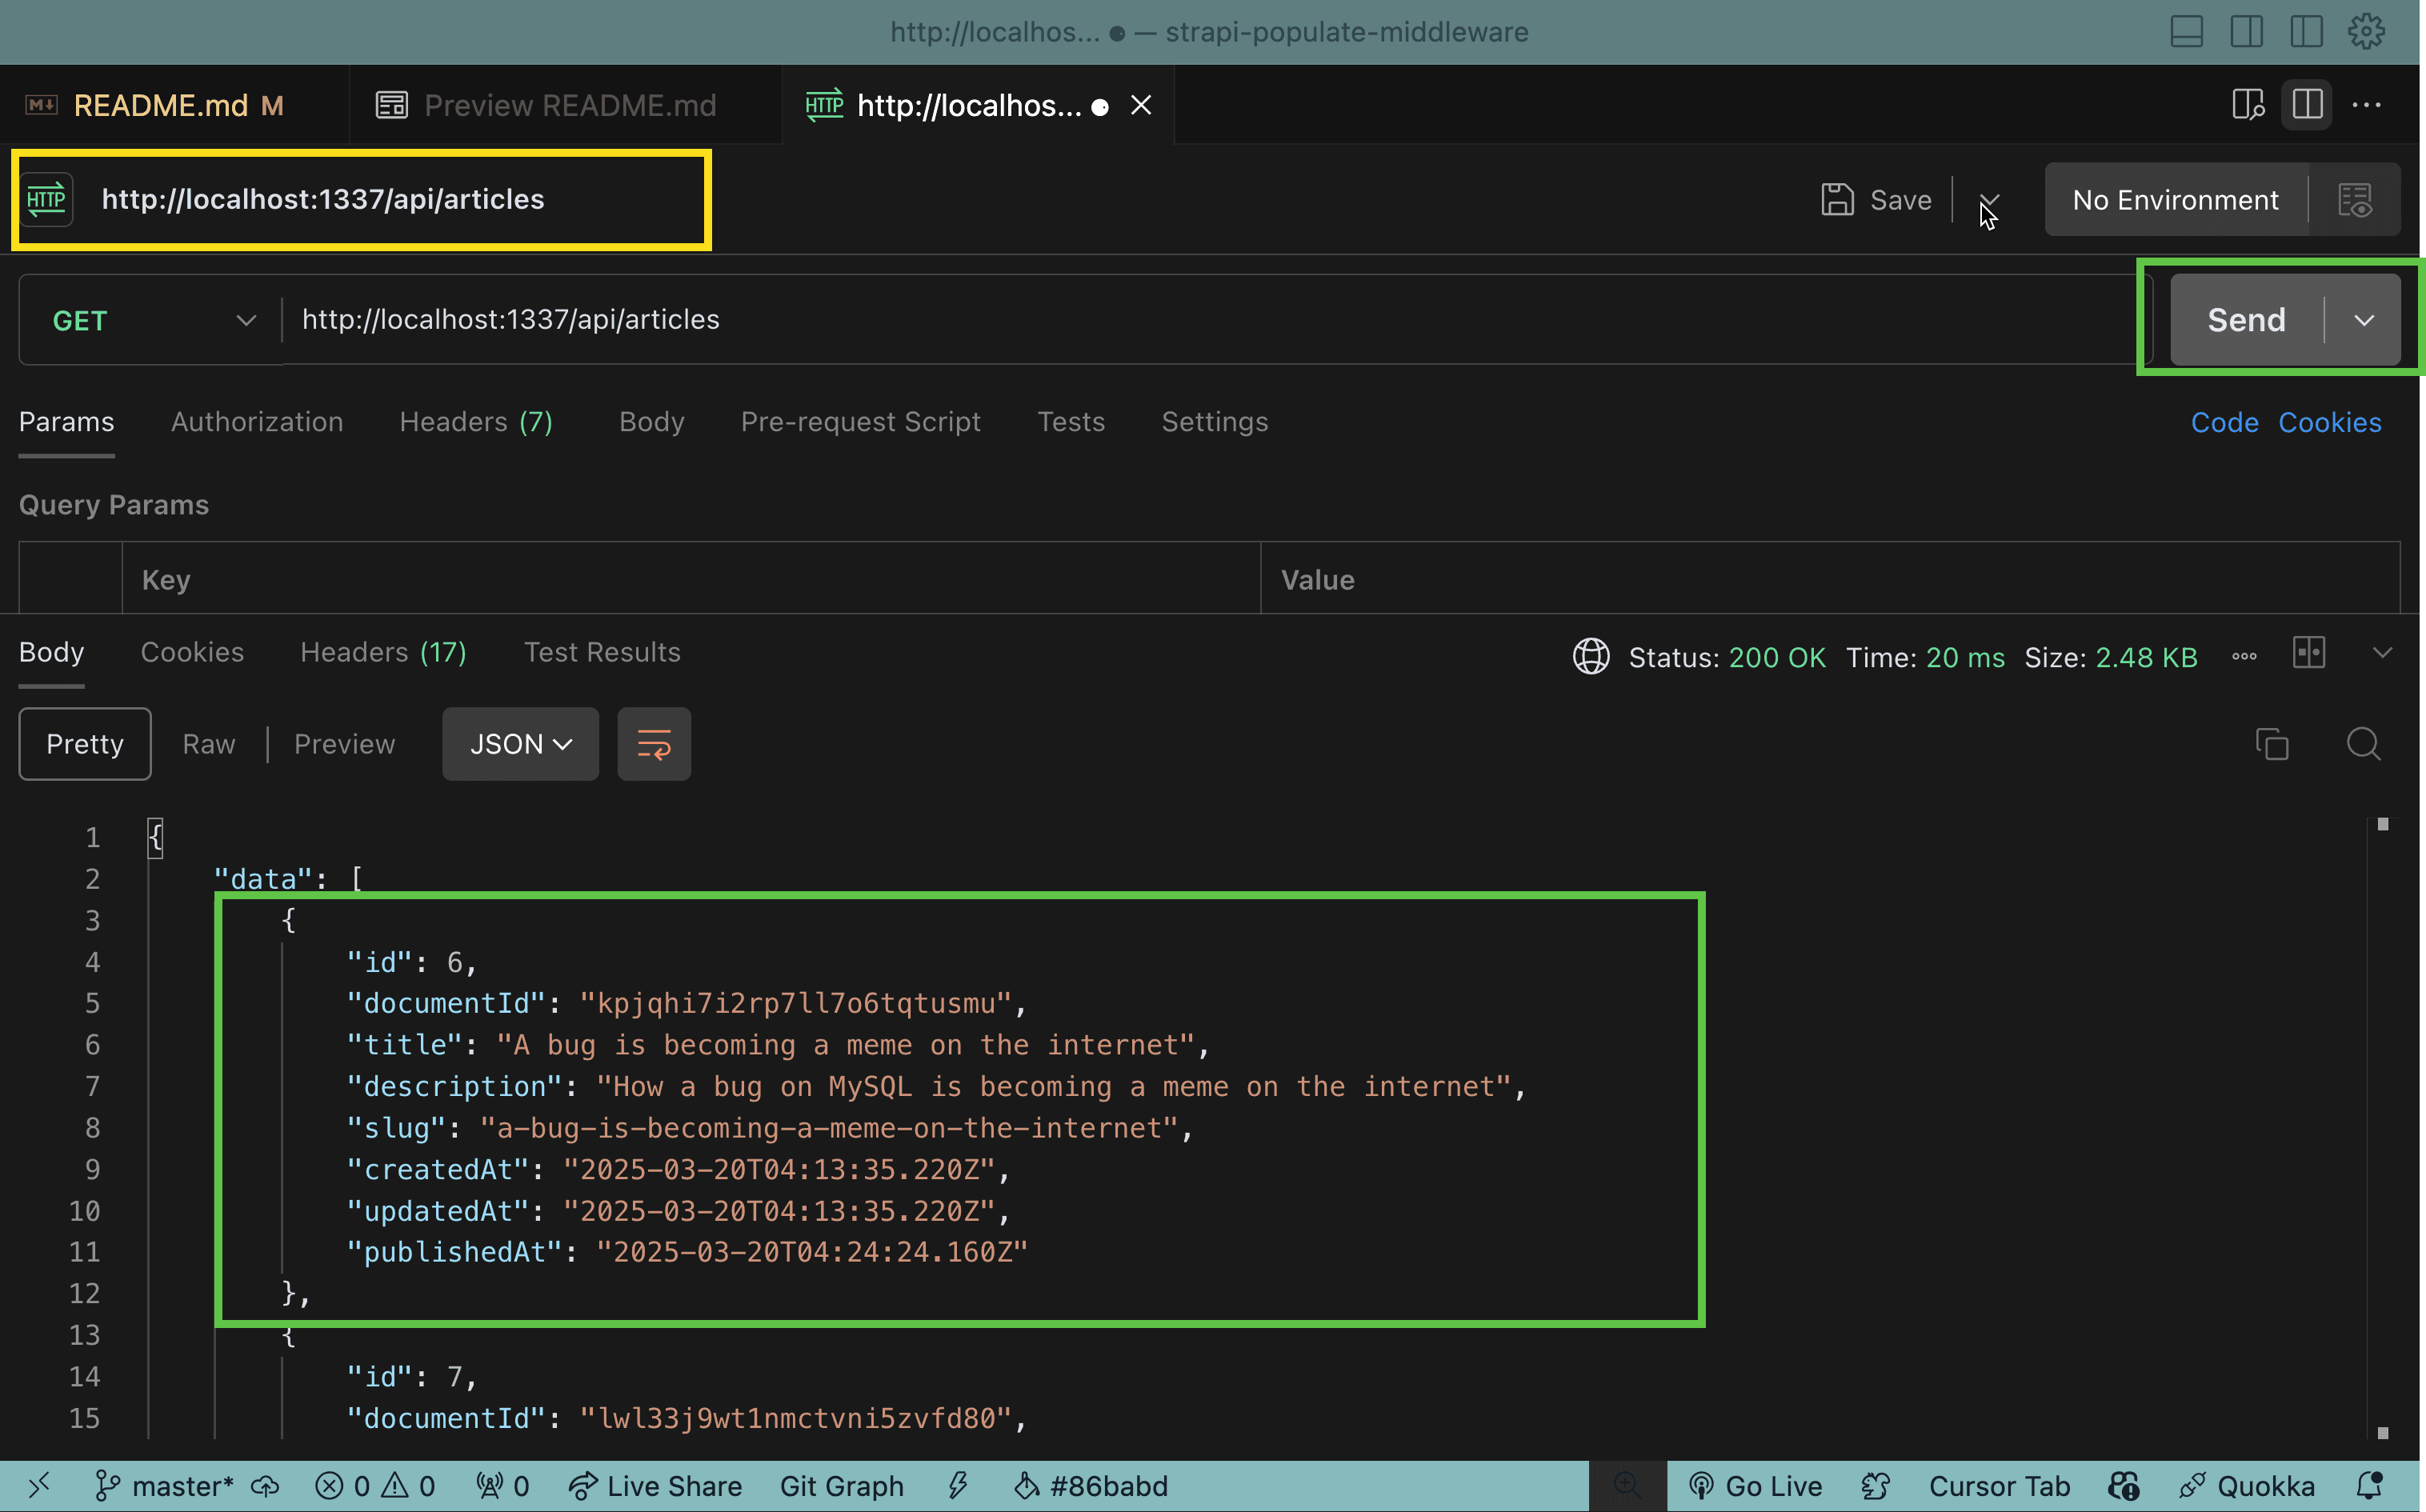The width and height of the screenshot is (2426, 1512).
Task: Toggle the word wrap icon
Action: click(x=654, y=744)
